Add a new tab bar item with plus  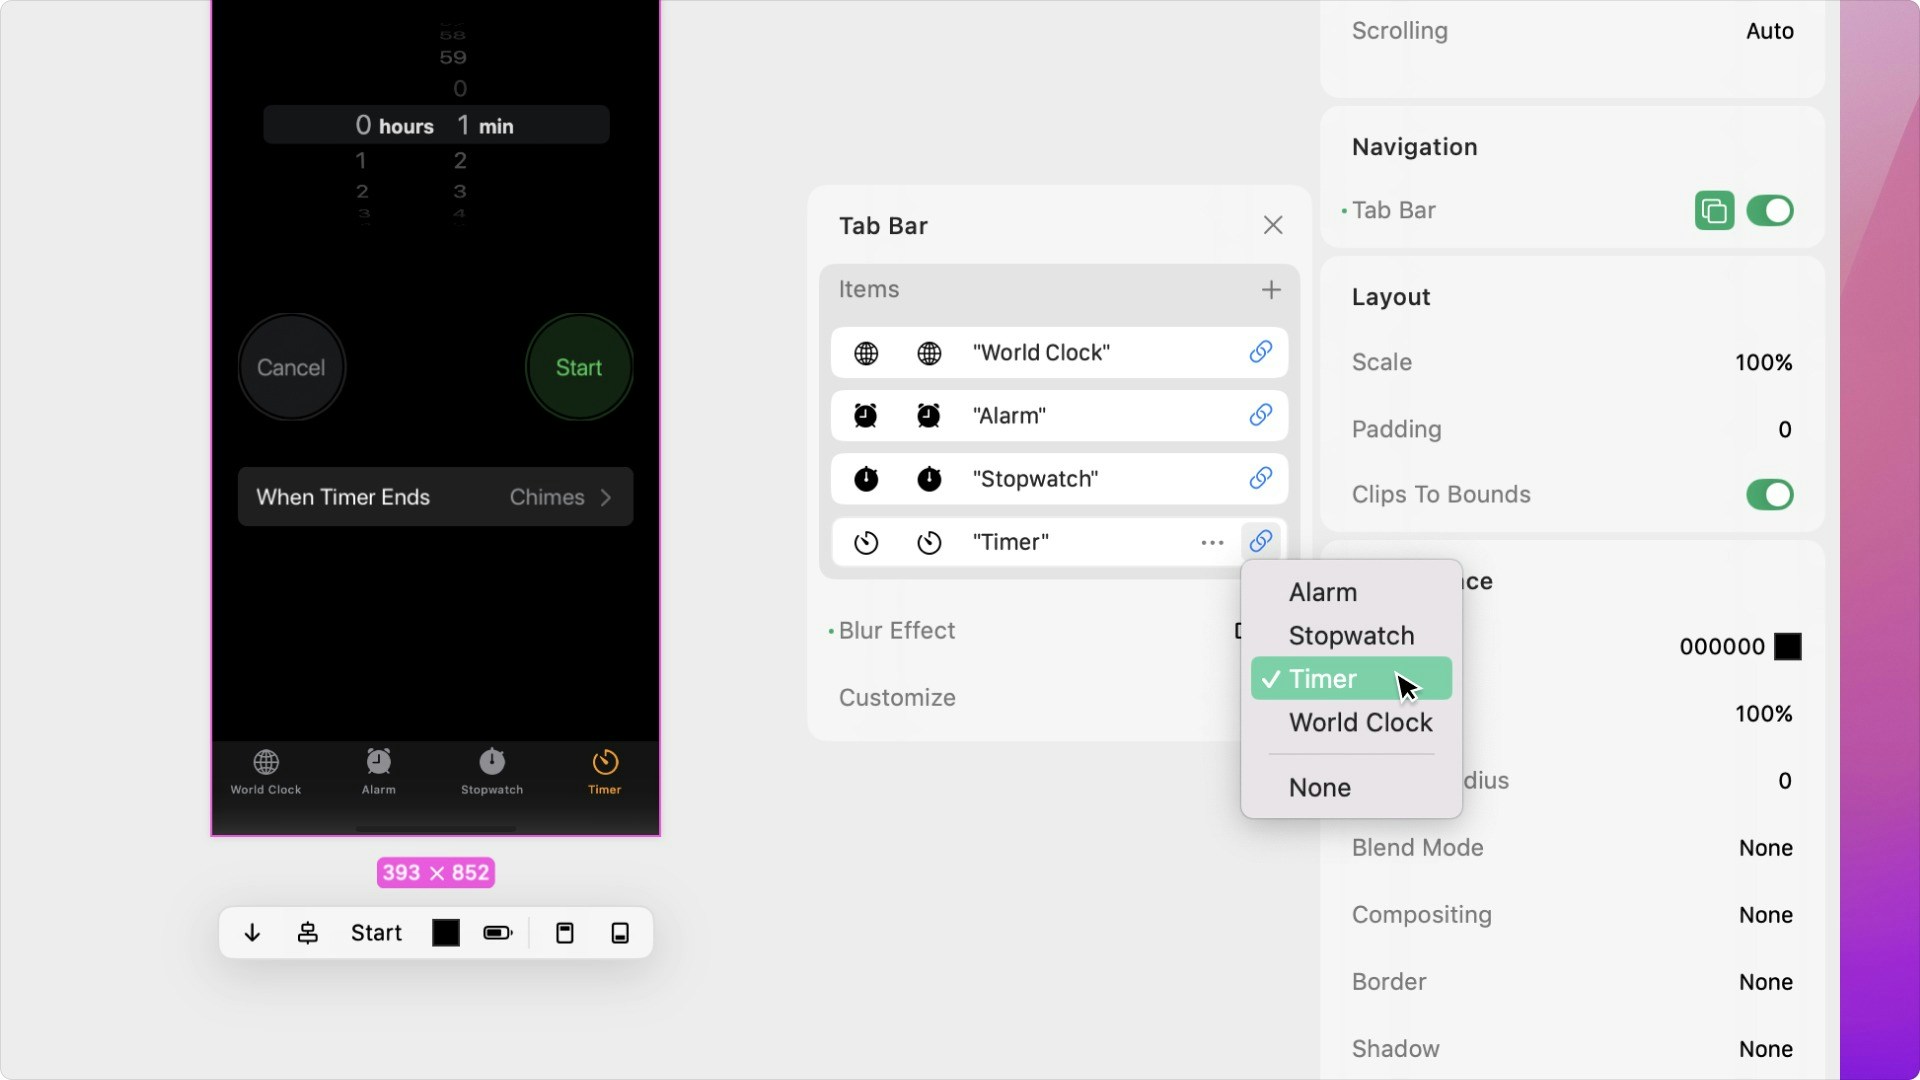click(1270, 290)
